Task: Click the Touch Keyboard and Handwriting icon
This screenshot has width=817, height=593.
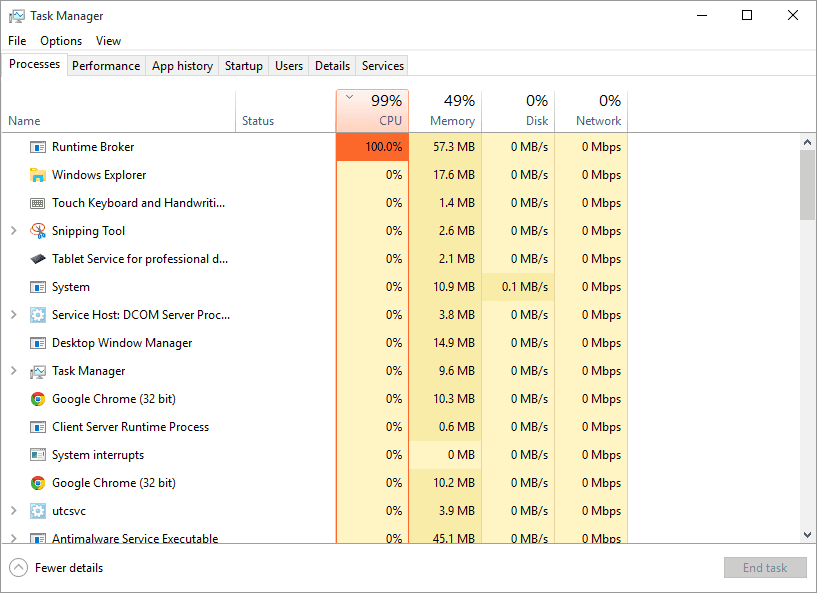Action: click(38, 202)
